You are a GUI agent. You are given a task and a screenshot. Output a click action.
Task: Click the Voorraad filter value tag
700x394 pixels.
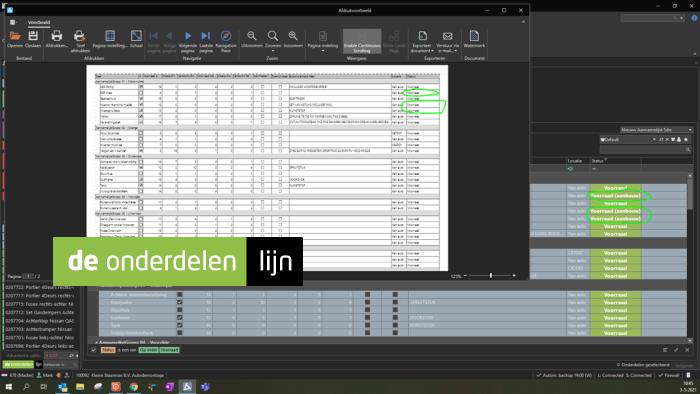(x=169, y=350)
